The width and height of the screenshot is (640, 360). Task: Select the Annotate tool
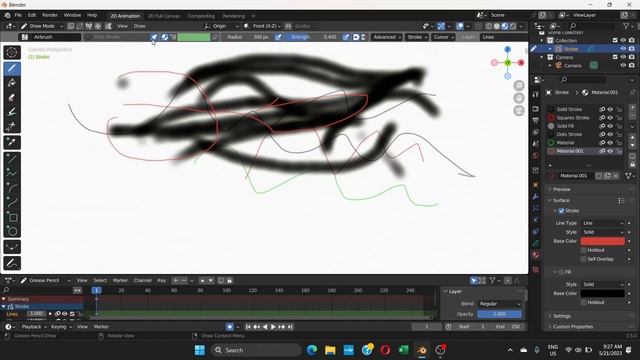12,263
